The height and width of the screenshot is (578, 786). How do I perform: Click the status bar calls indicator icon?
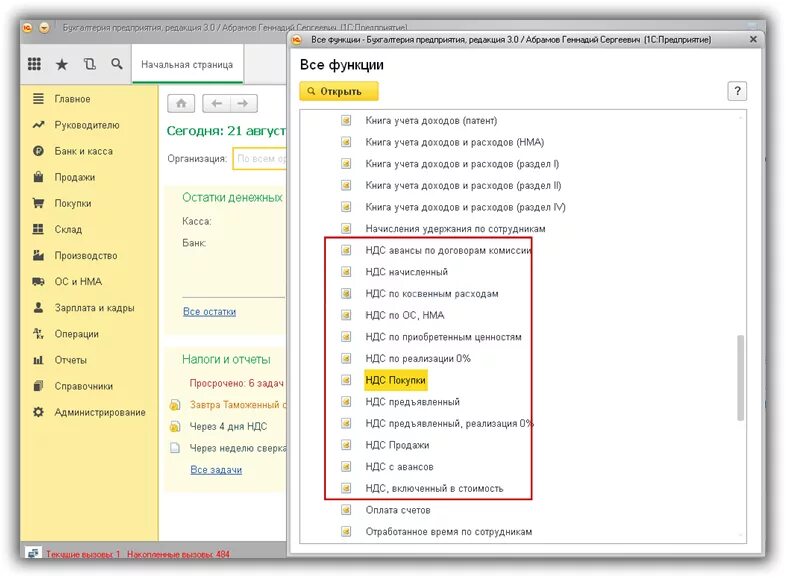coord(33,553)
